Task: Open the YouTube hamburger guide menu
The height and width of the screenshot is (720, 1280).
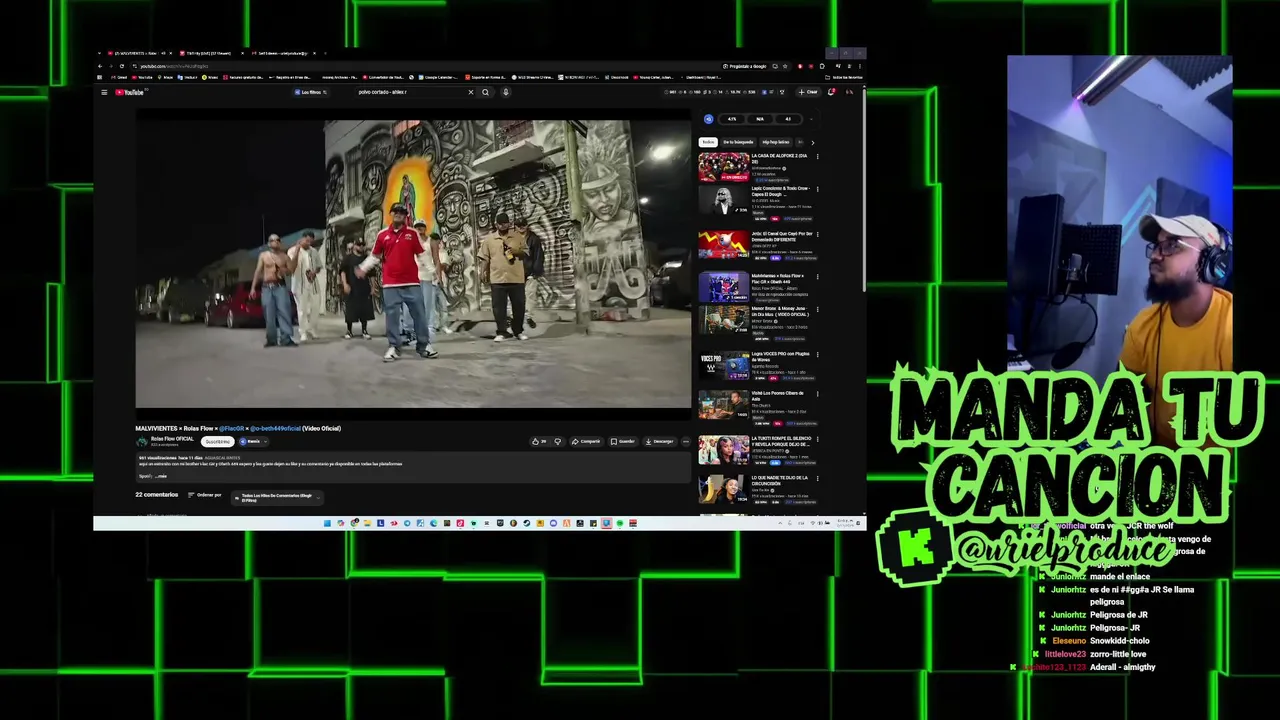Action: point(104,92)
